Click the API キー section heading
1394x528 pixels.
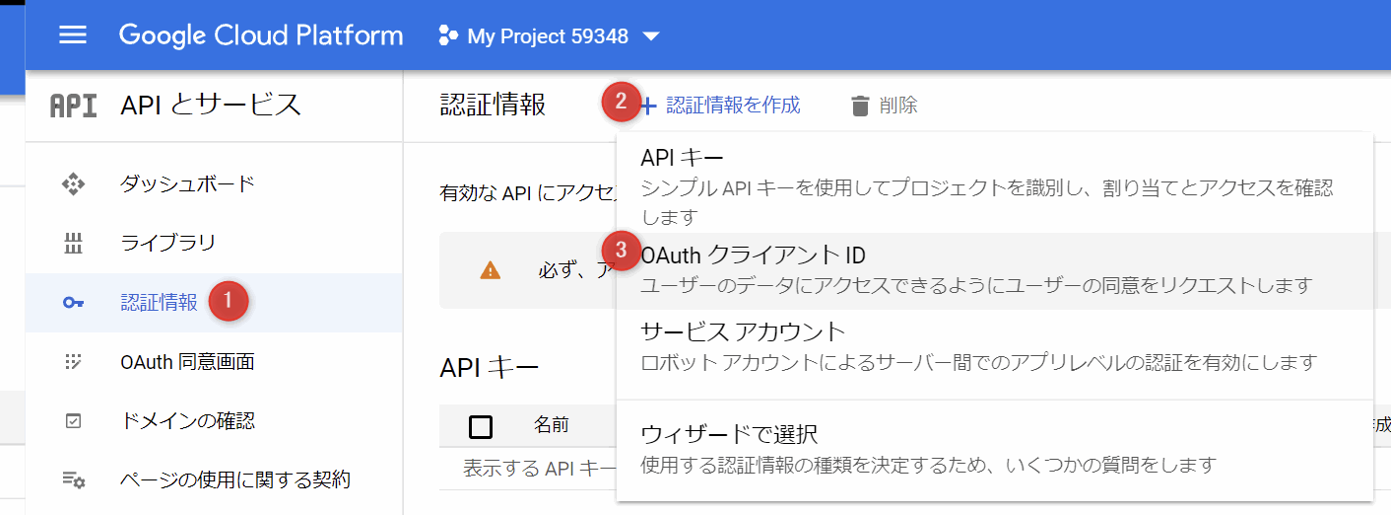489,367
